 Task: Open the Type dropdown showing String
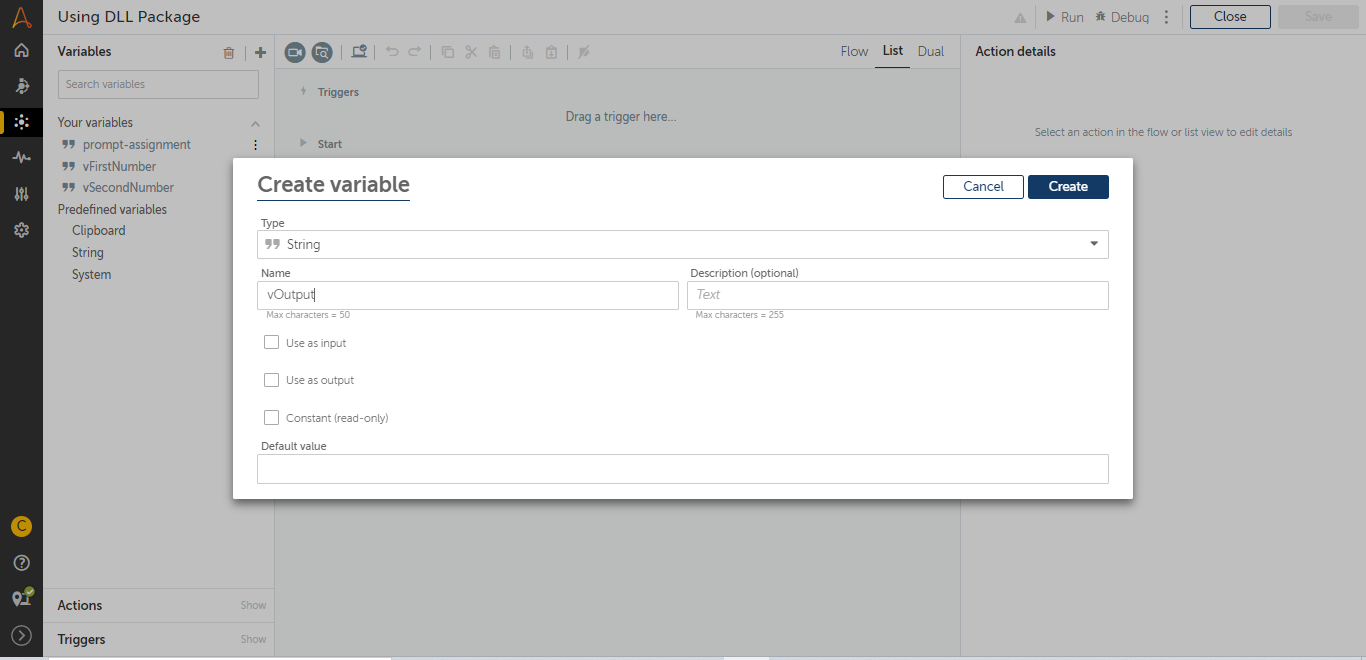tap(683, 244)
